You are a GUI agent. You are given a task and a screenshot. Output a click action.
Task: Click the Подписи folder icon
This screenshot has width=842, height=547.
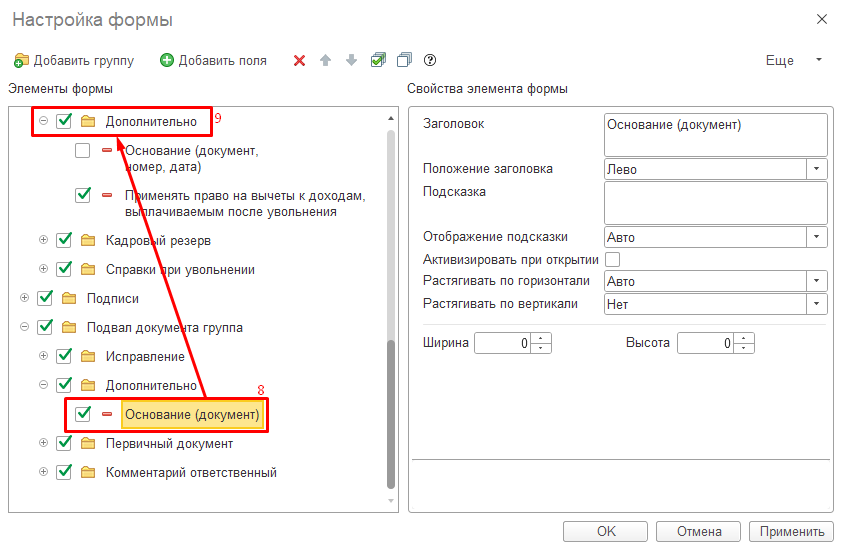(69, 298)
